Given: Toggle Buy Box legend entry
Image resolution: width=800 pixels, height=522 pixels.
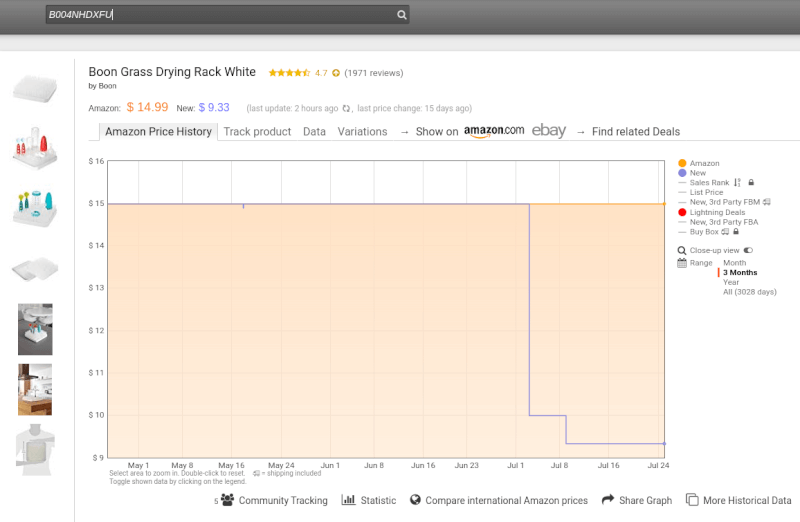Looking at the screenshot, I should (x=704, y=232).
